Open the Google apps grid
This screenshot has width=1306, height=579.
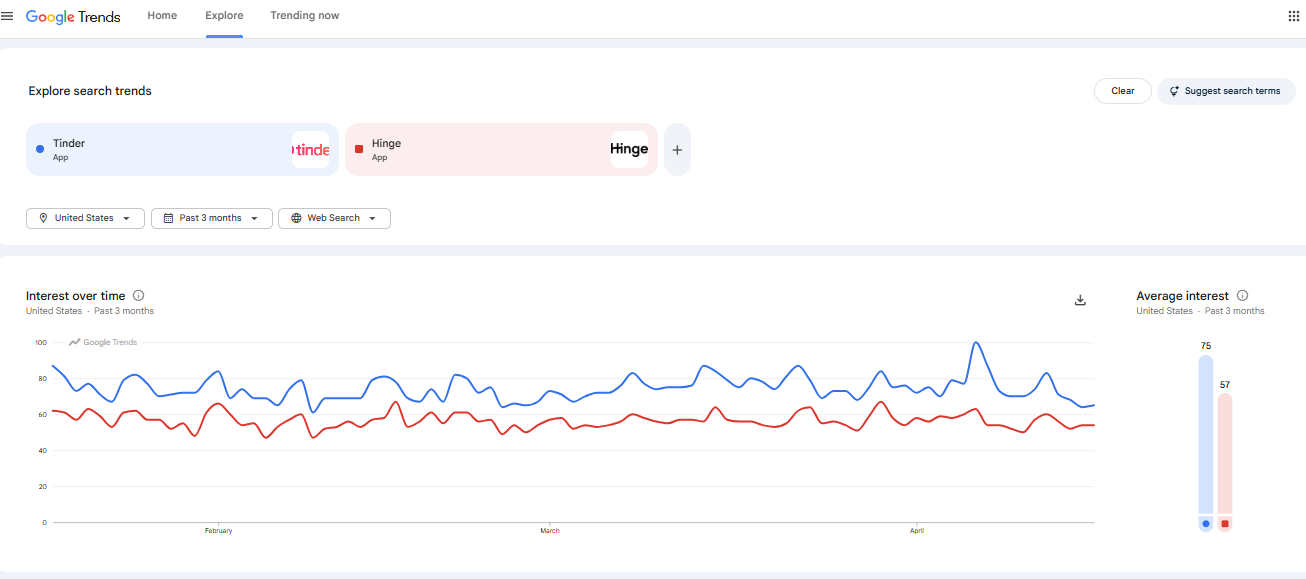1293,16
